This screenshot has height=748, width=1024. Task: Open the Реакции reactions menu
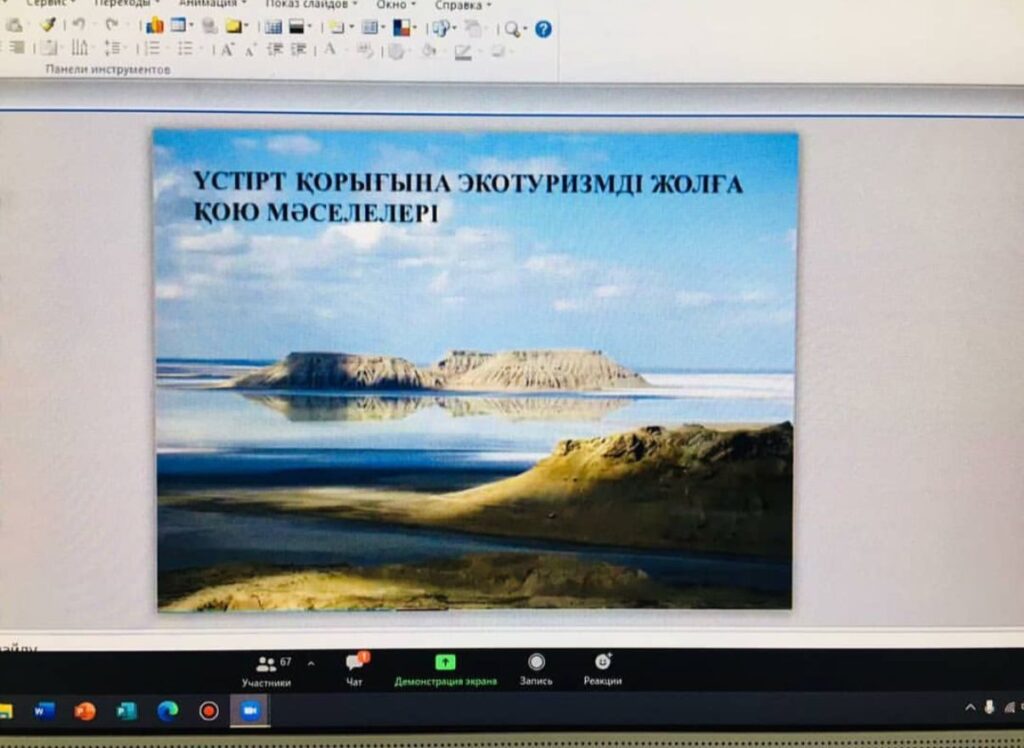pos(602,668)
